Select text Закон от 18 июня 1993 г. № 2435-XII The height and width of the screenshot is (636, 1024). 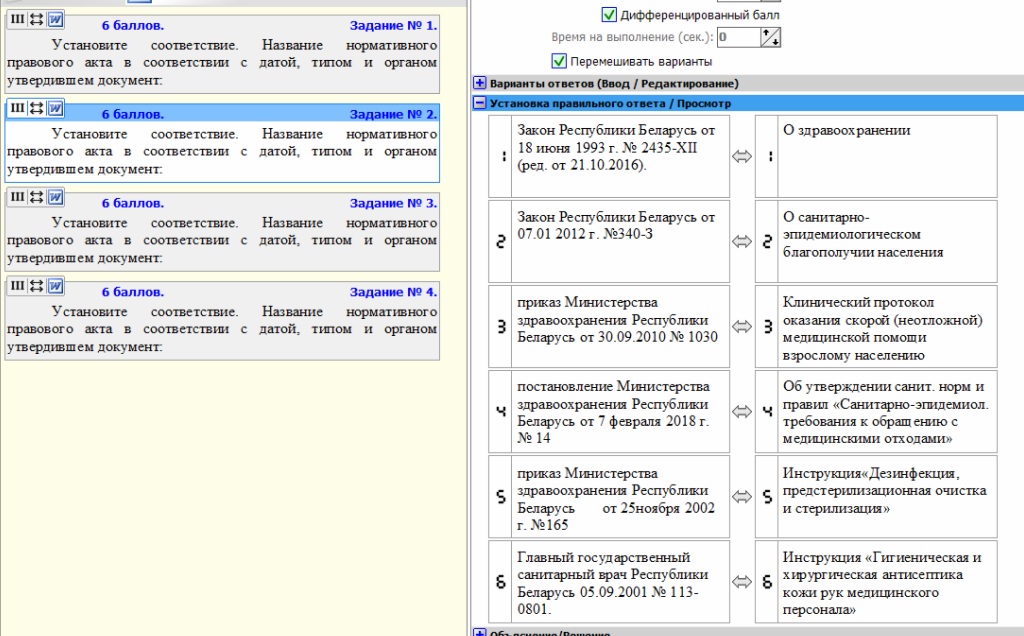(x=616, y=148)
